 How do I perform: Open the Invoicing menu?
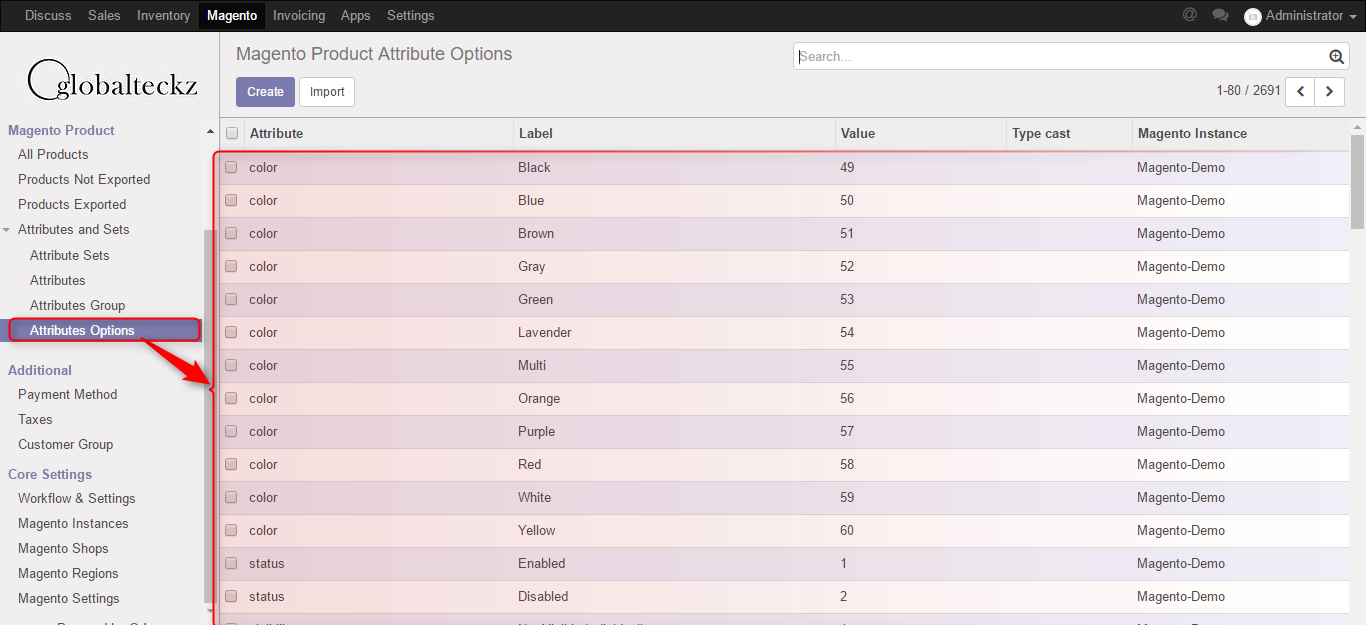pyautogui.click(x=299, y=15)
